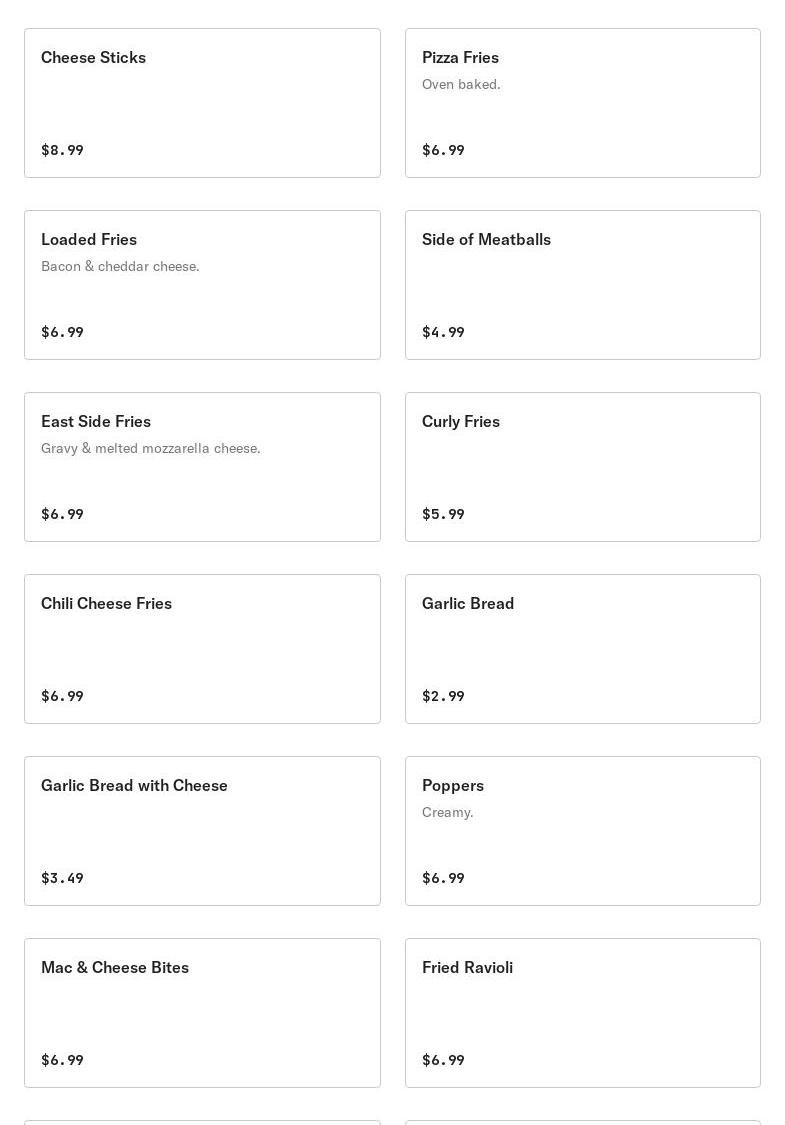Click the "Oven baked." description text

(x=461, y=84)
